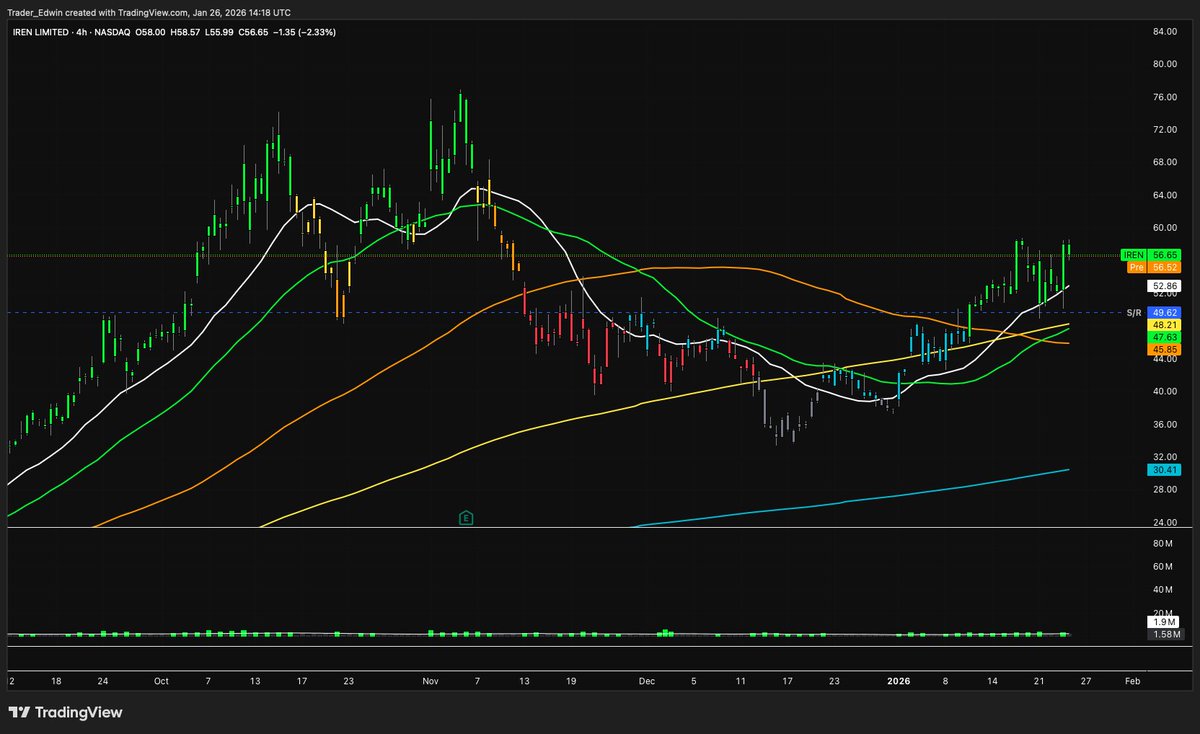The image size is (1200, 734).
Task: Click the Trader_Edwin author name in header
Action: point(37,13)
